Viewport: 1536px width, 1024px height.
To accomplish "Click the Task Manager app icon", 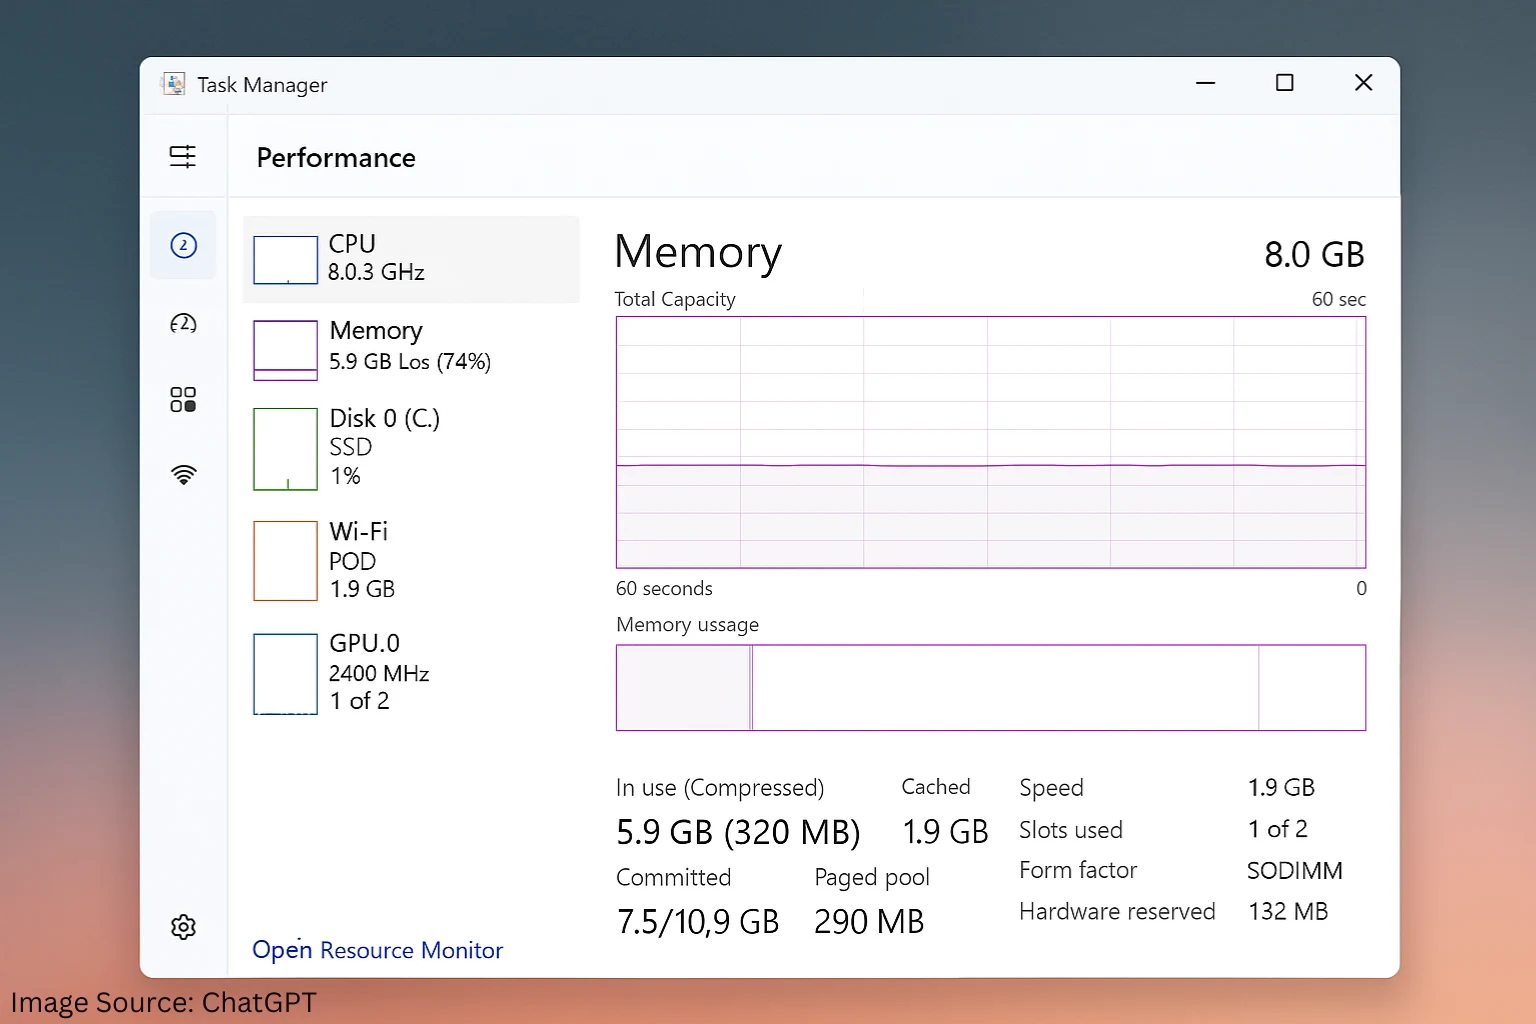I will tap(173, 84).
